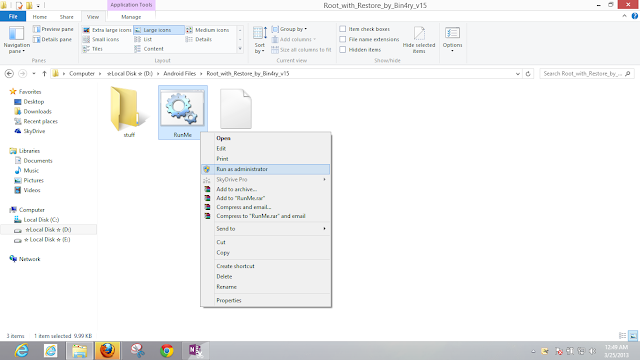Expand the Send to submenu
The image size is (640, 360).
pos(266,229)
